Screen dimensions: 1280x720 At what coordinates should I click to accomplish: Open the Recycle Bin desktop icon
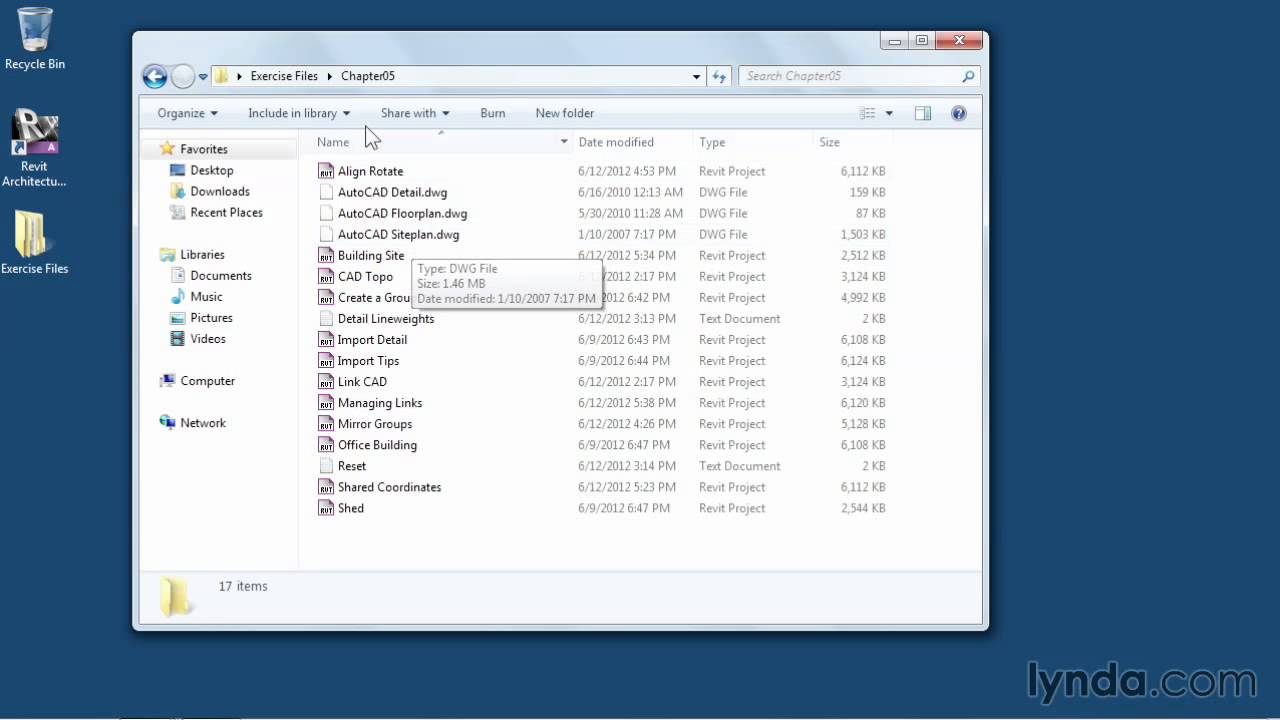click(34, 38)
